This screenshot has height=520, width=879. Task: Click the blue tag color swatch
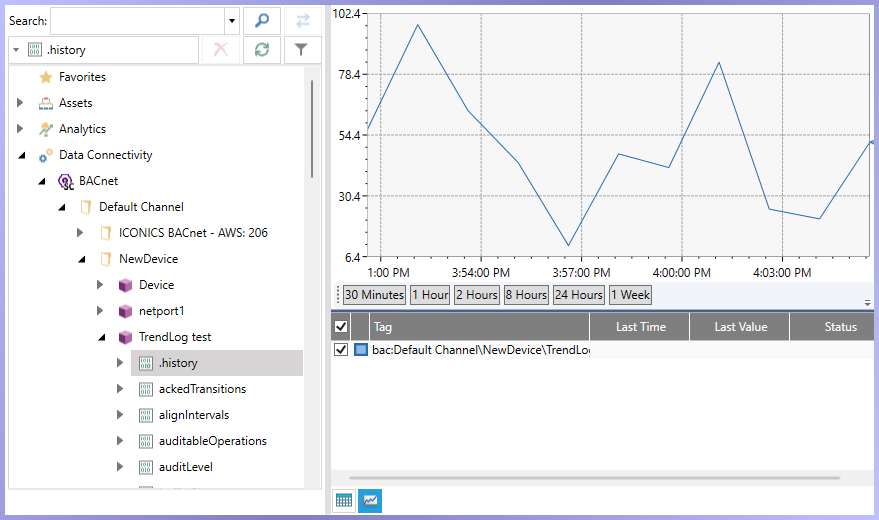(x=361, y=350)
